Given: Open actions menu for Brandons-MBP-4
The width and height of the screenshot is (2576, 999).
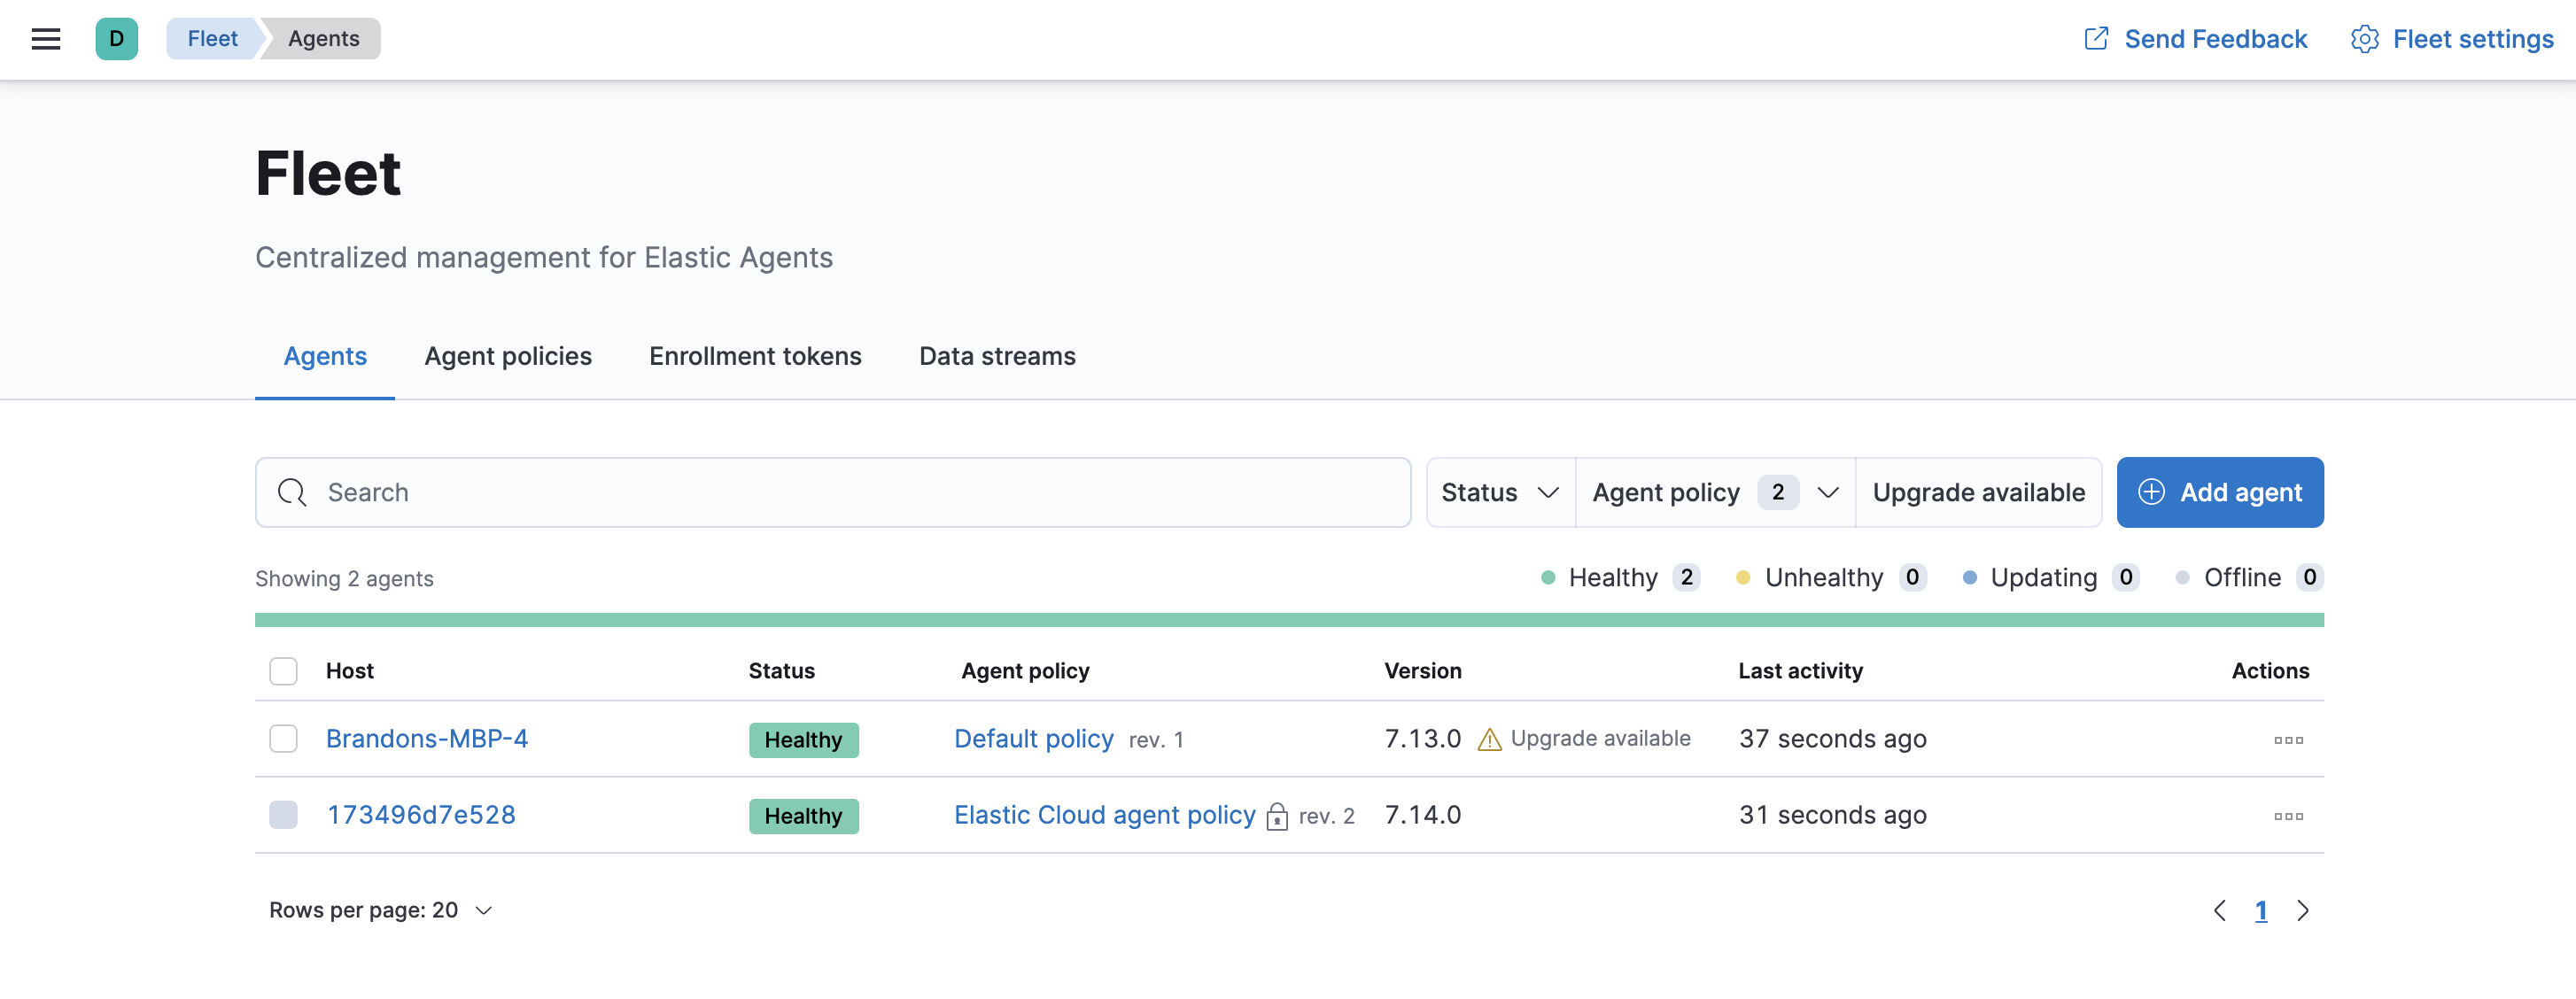Looking at the screenshot, I should pos(2287,740).
